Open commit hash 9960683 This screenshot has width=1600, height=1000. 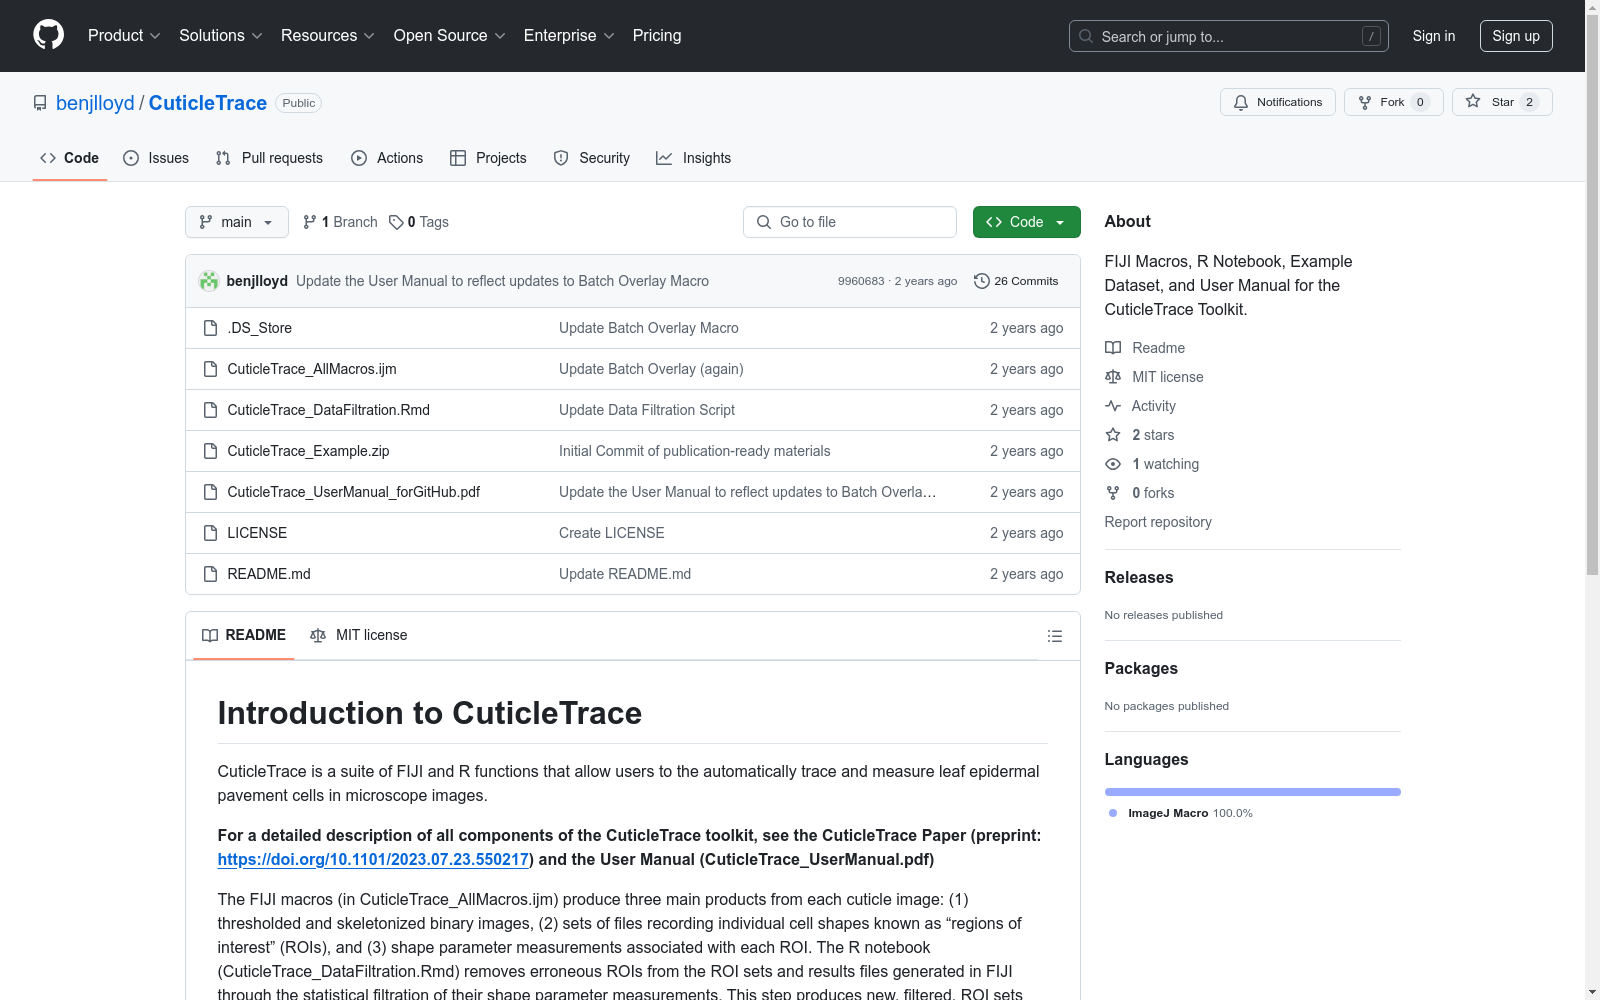[x=861, y=281]
